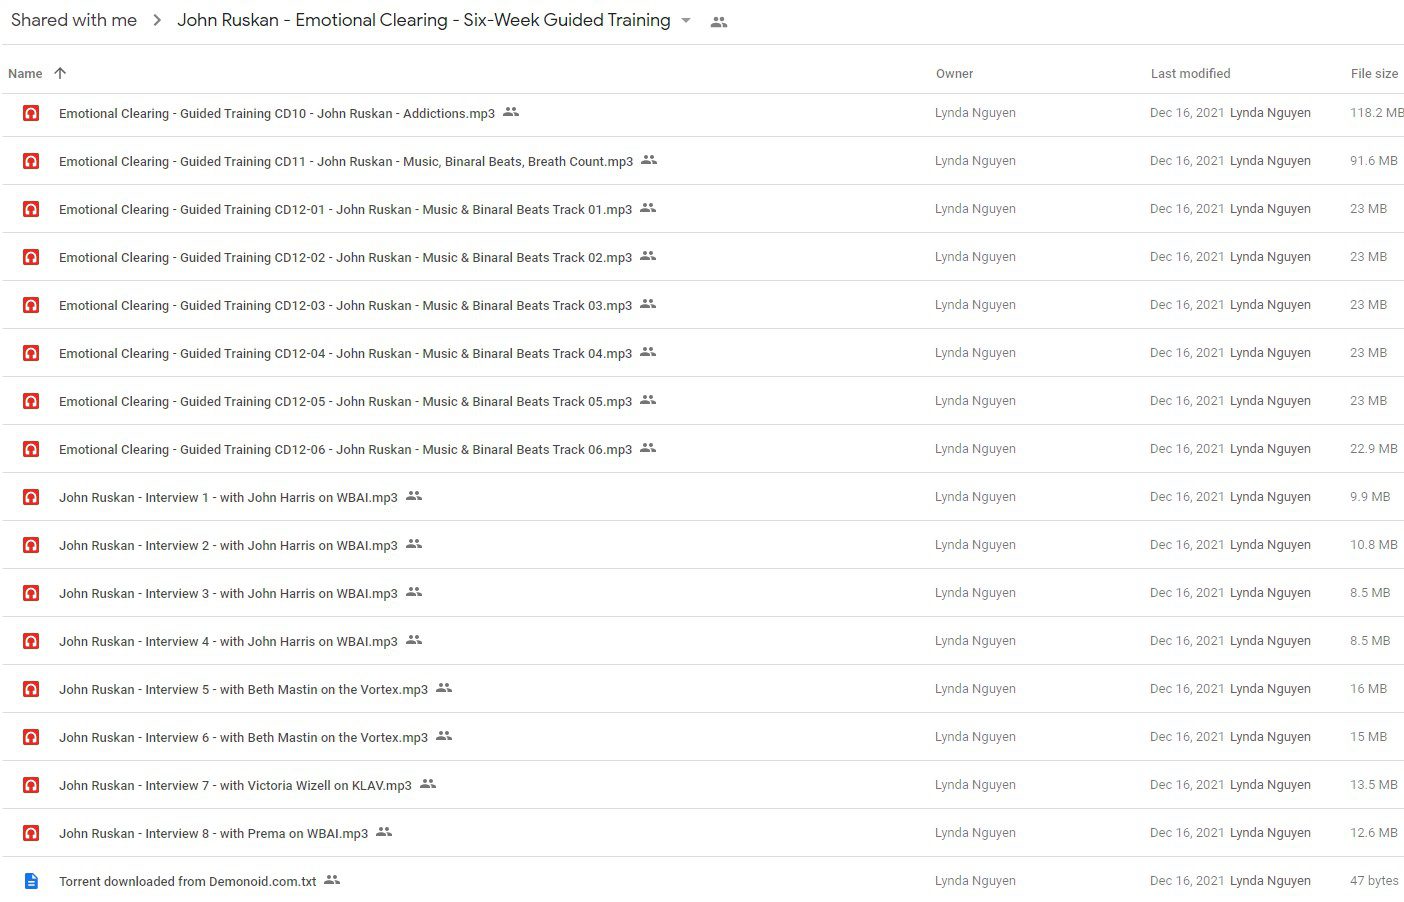
Task: Select CD12-01 Music & Binaral Beats Track 01.mp3
Action: coord(345,210)
